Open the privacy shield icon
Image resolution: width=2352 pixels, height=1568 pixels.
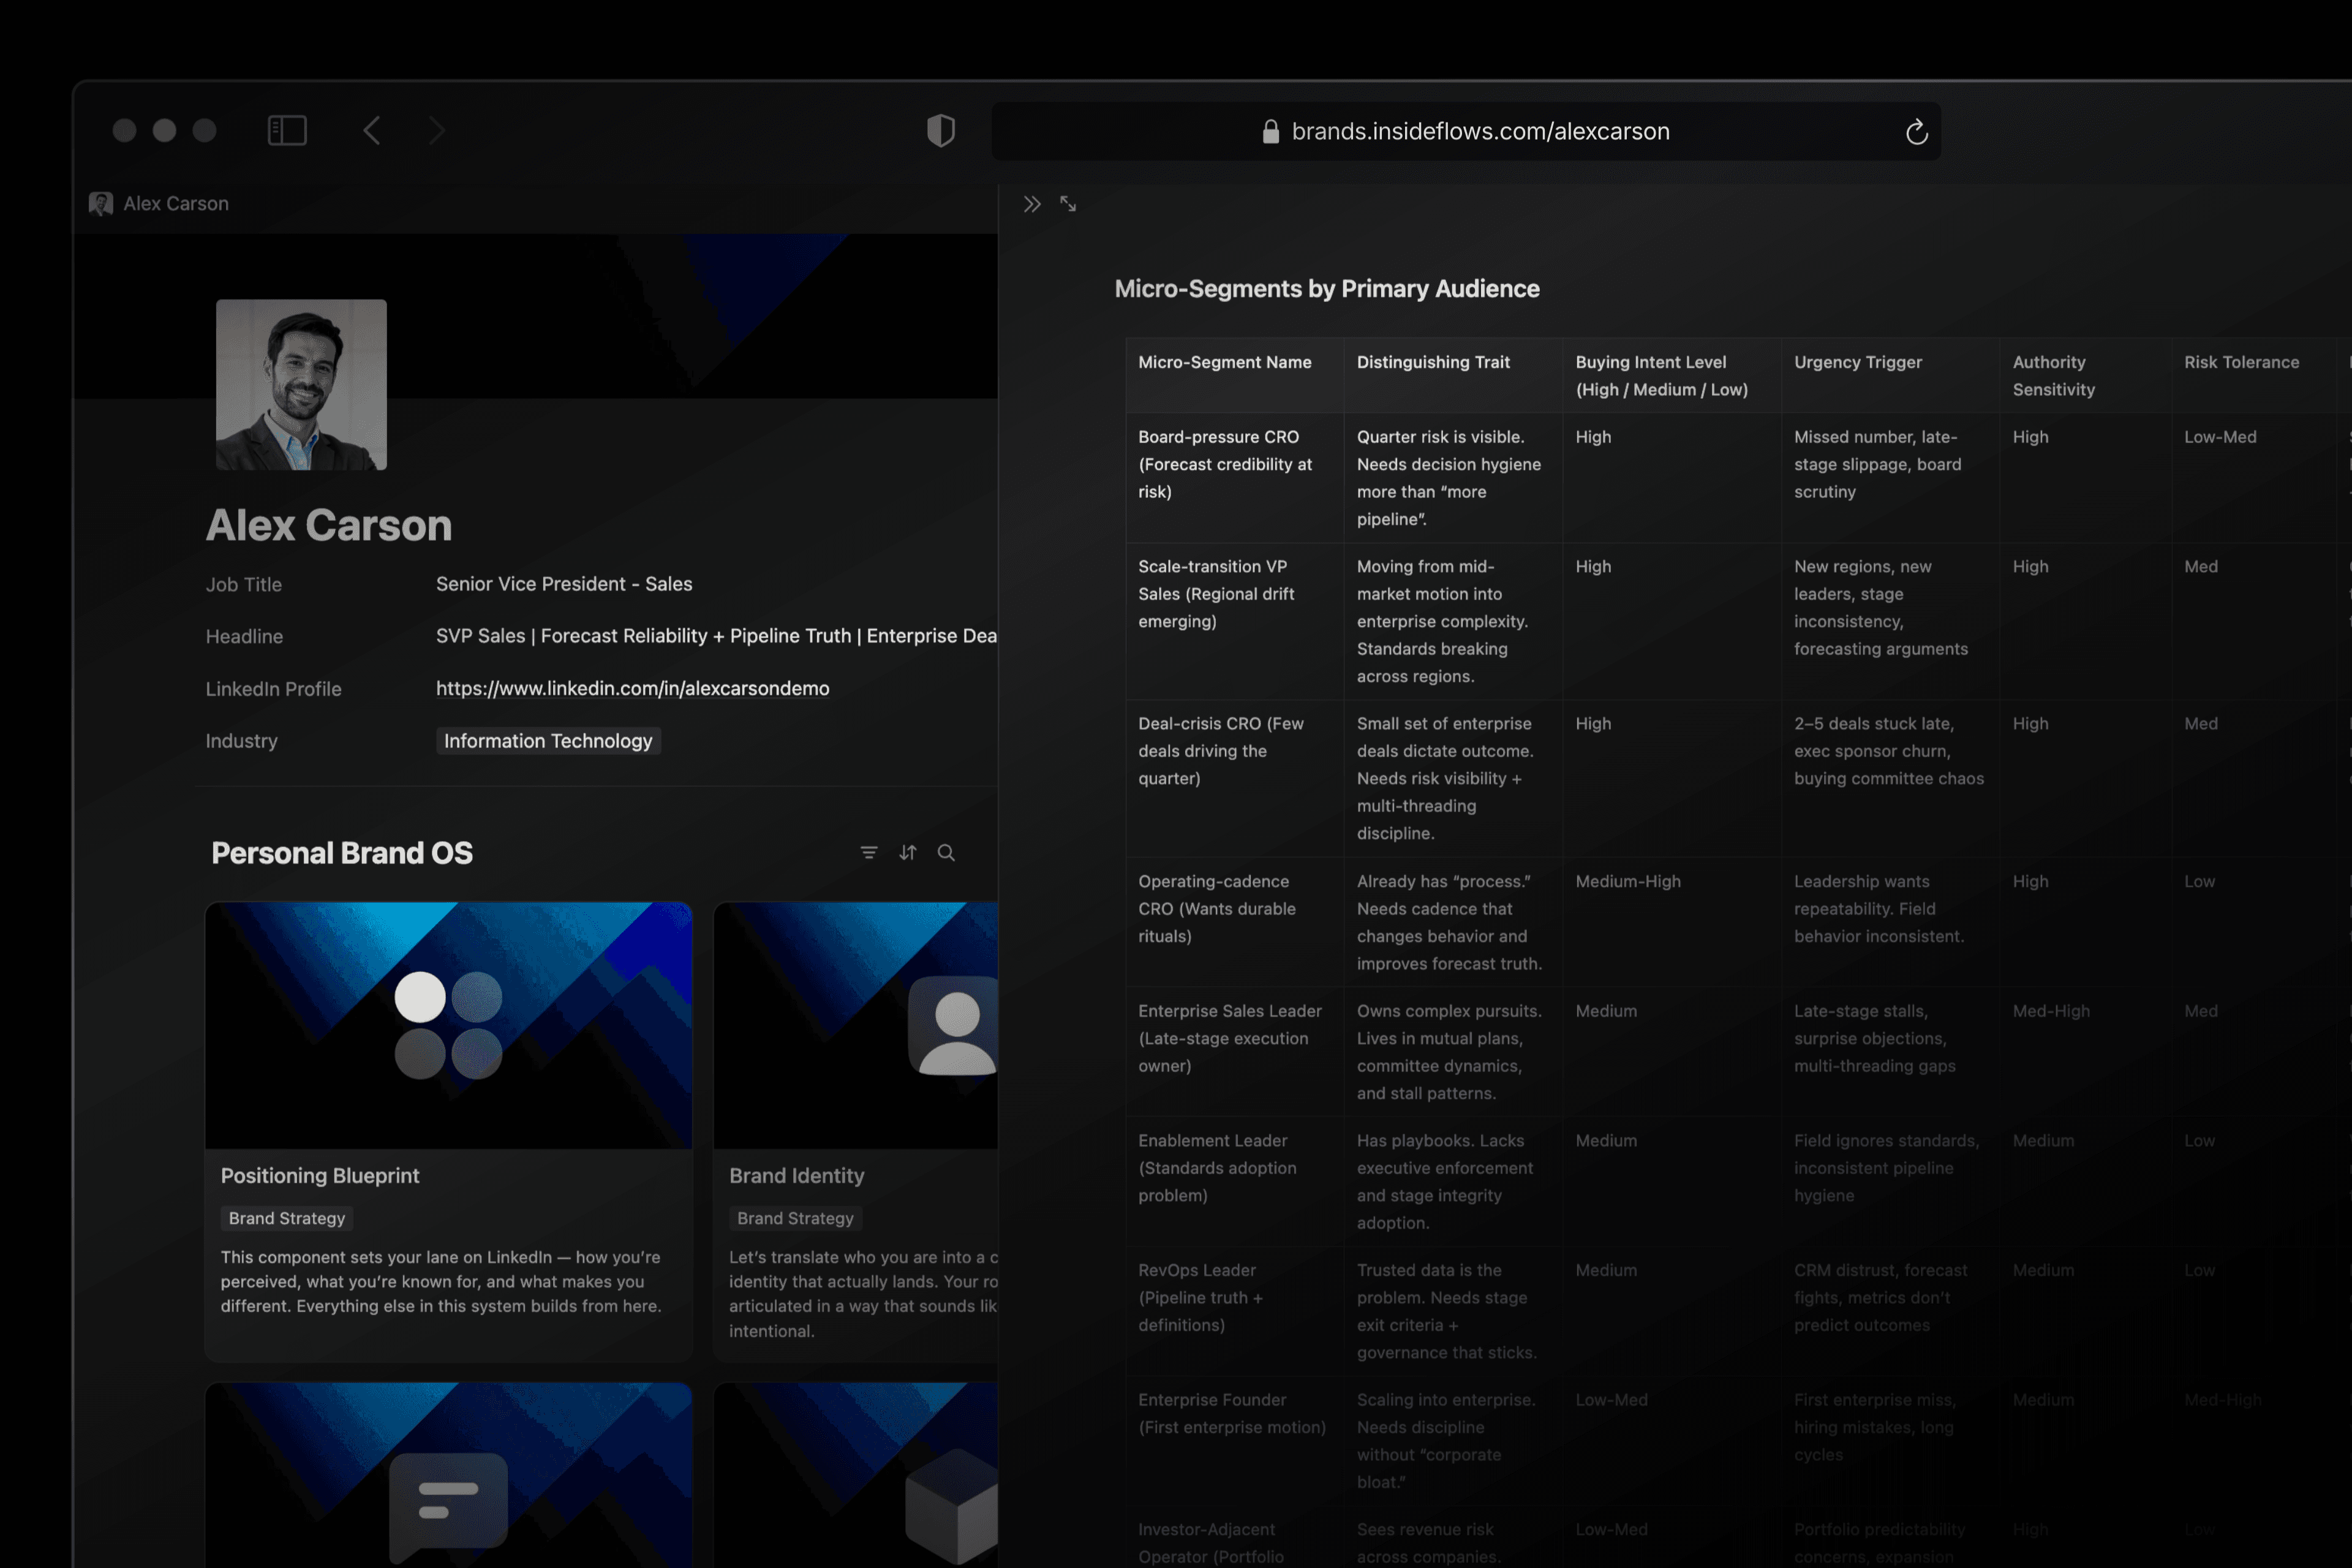tap(940, 130)
